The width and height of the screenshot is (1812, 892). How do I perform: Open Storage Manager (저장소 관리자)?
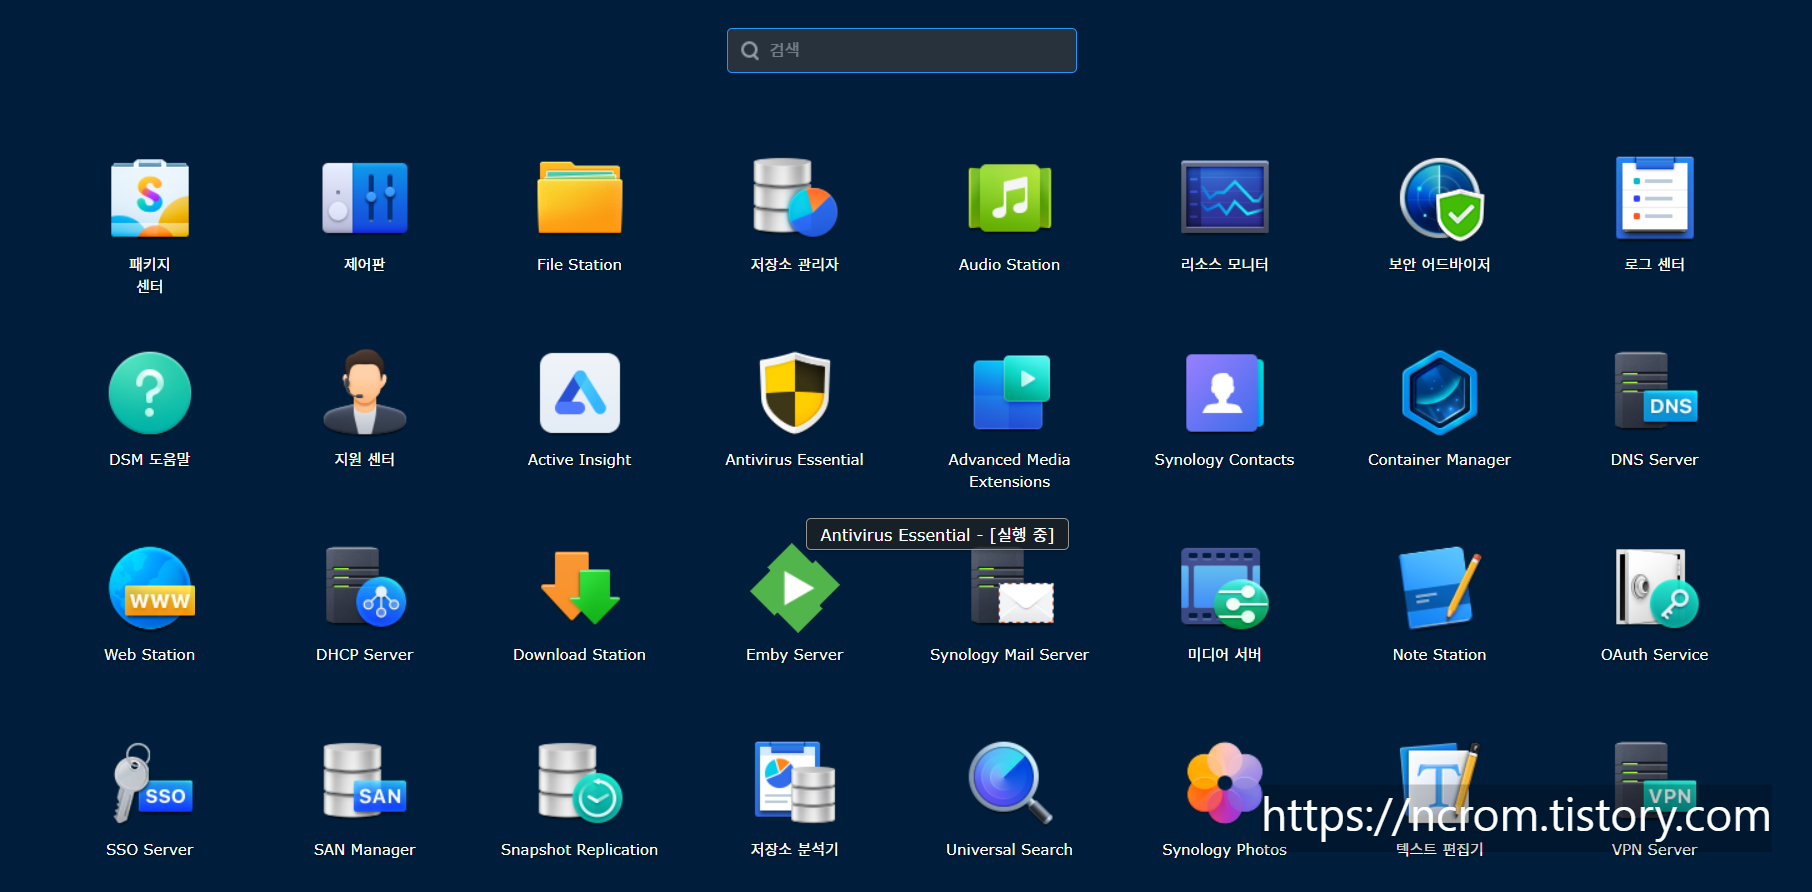pos(795,198)
